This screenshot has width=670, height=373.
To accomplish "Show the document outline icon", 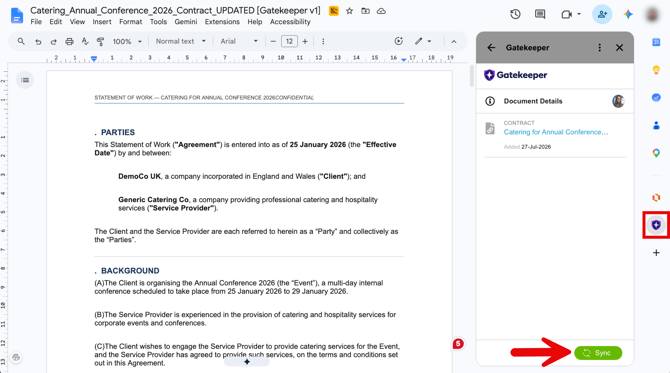I will (25, 80).
